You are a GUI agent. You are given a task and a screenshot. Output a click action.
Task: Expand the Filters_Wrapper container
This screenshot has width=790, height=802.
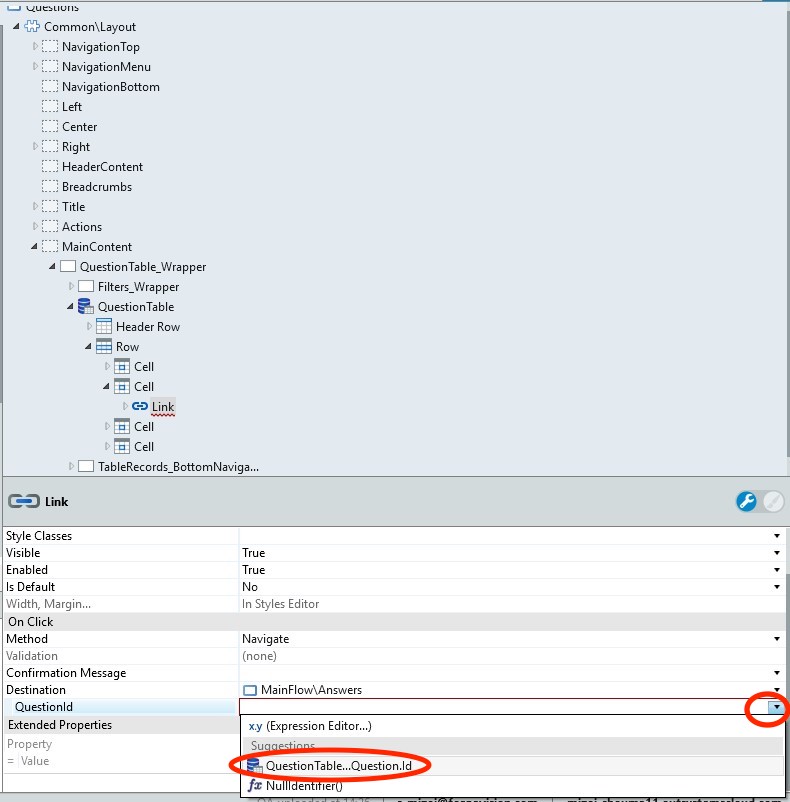[71, 286]
